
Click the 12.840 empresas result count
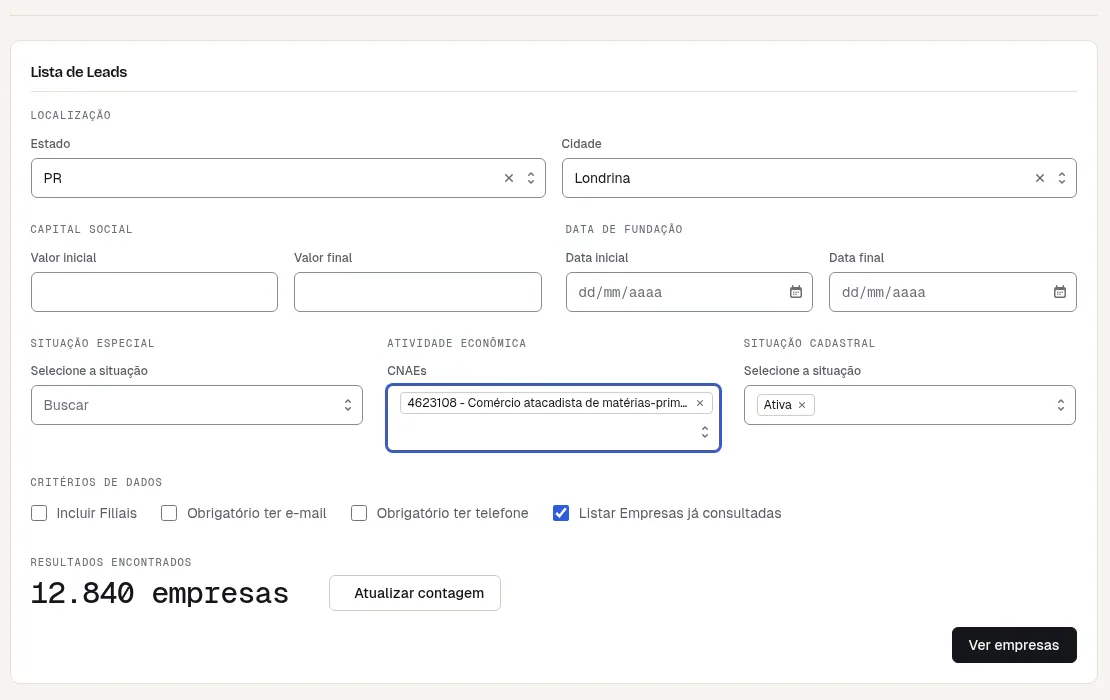pyautogui.click(x=160, y=594)
